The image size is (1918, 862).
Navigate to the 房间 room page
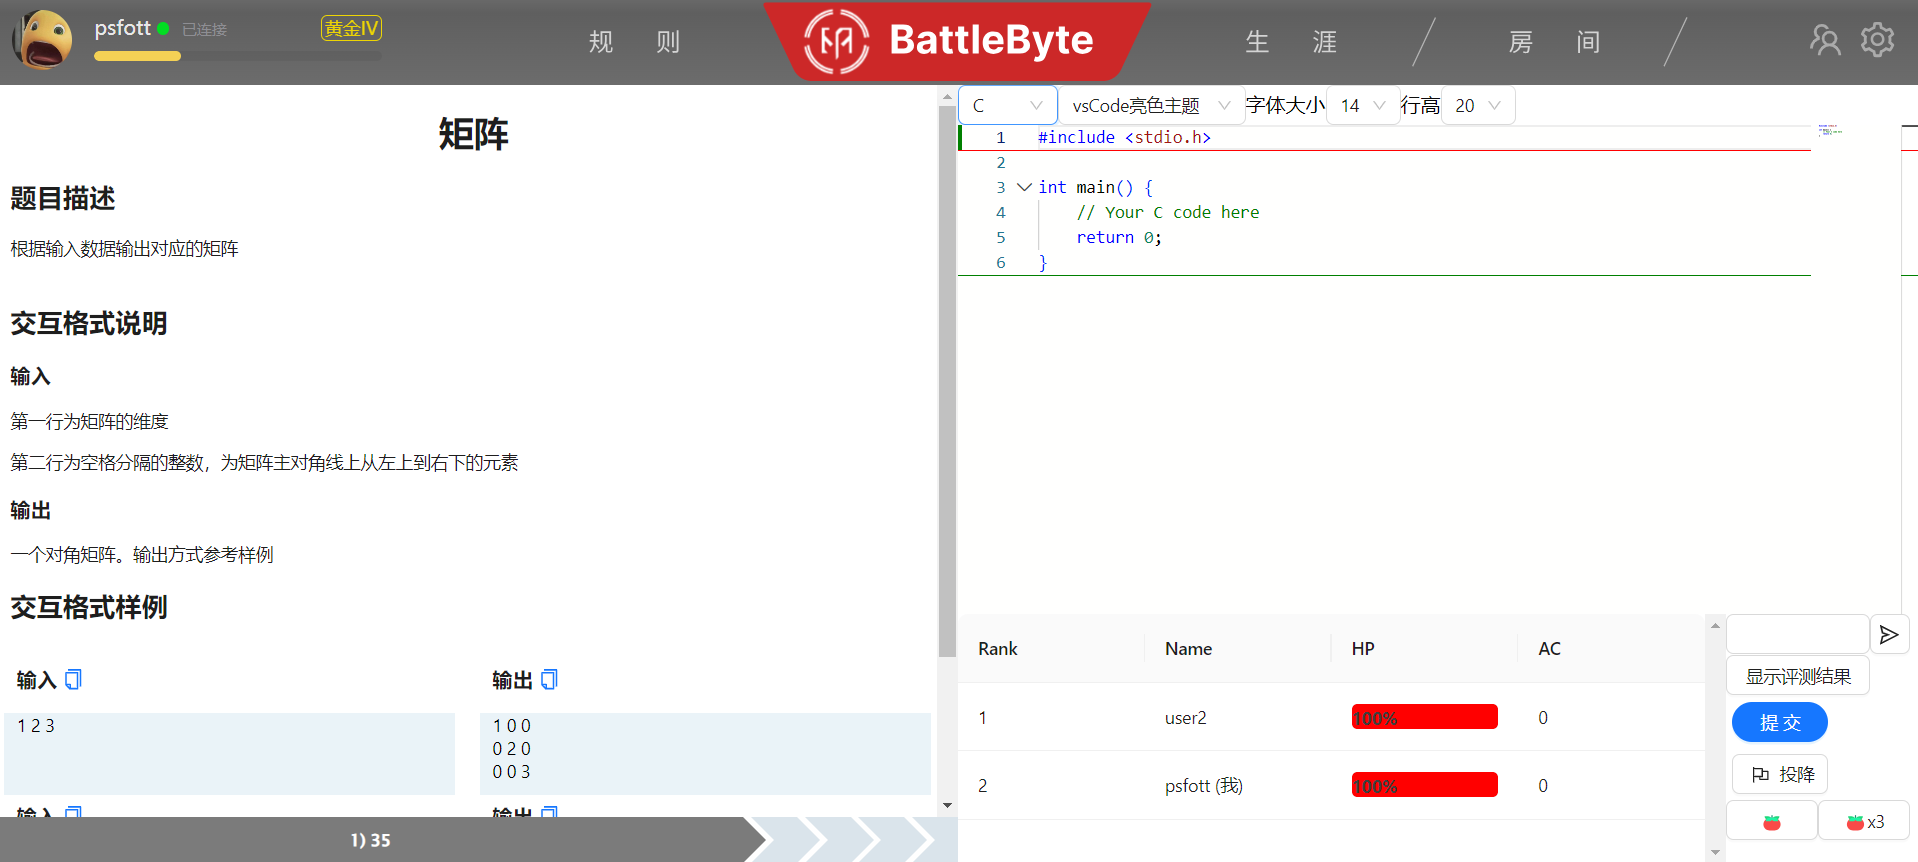pyautogui.click(x=1553, y=42)
